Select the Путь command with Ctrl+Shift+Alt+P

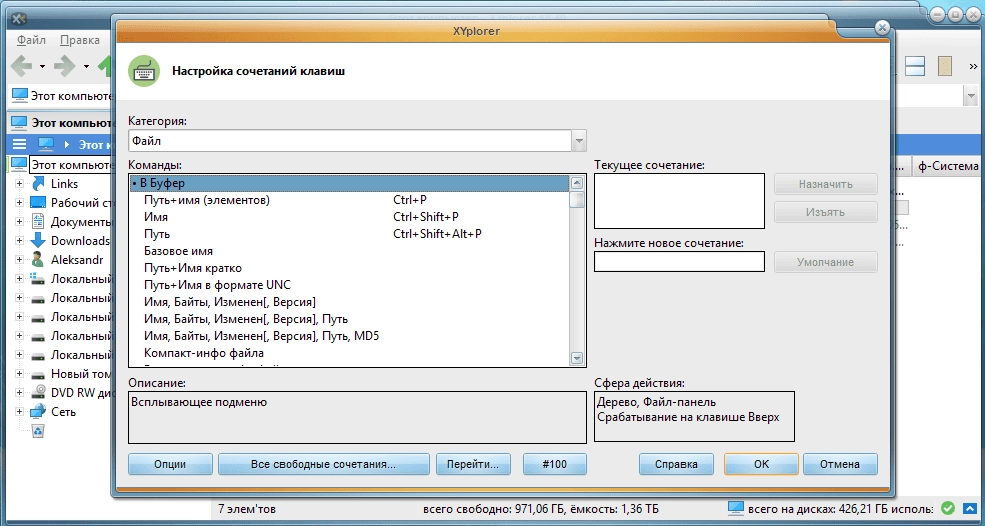pos(349,234)
